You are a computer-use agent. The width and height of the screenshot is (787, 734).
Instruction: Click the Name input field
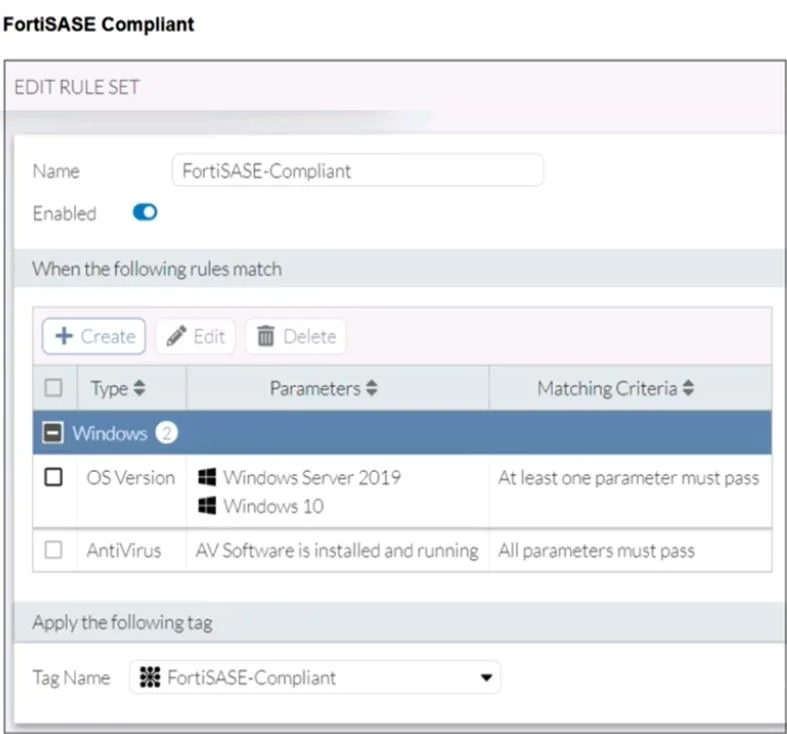coord(357,171)
